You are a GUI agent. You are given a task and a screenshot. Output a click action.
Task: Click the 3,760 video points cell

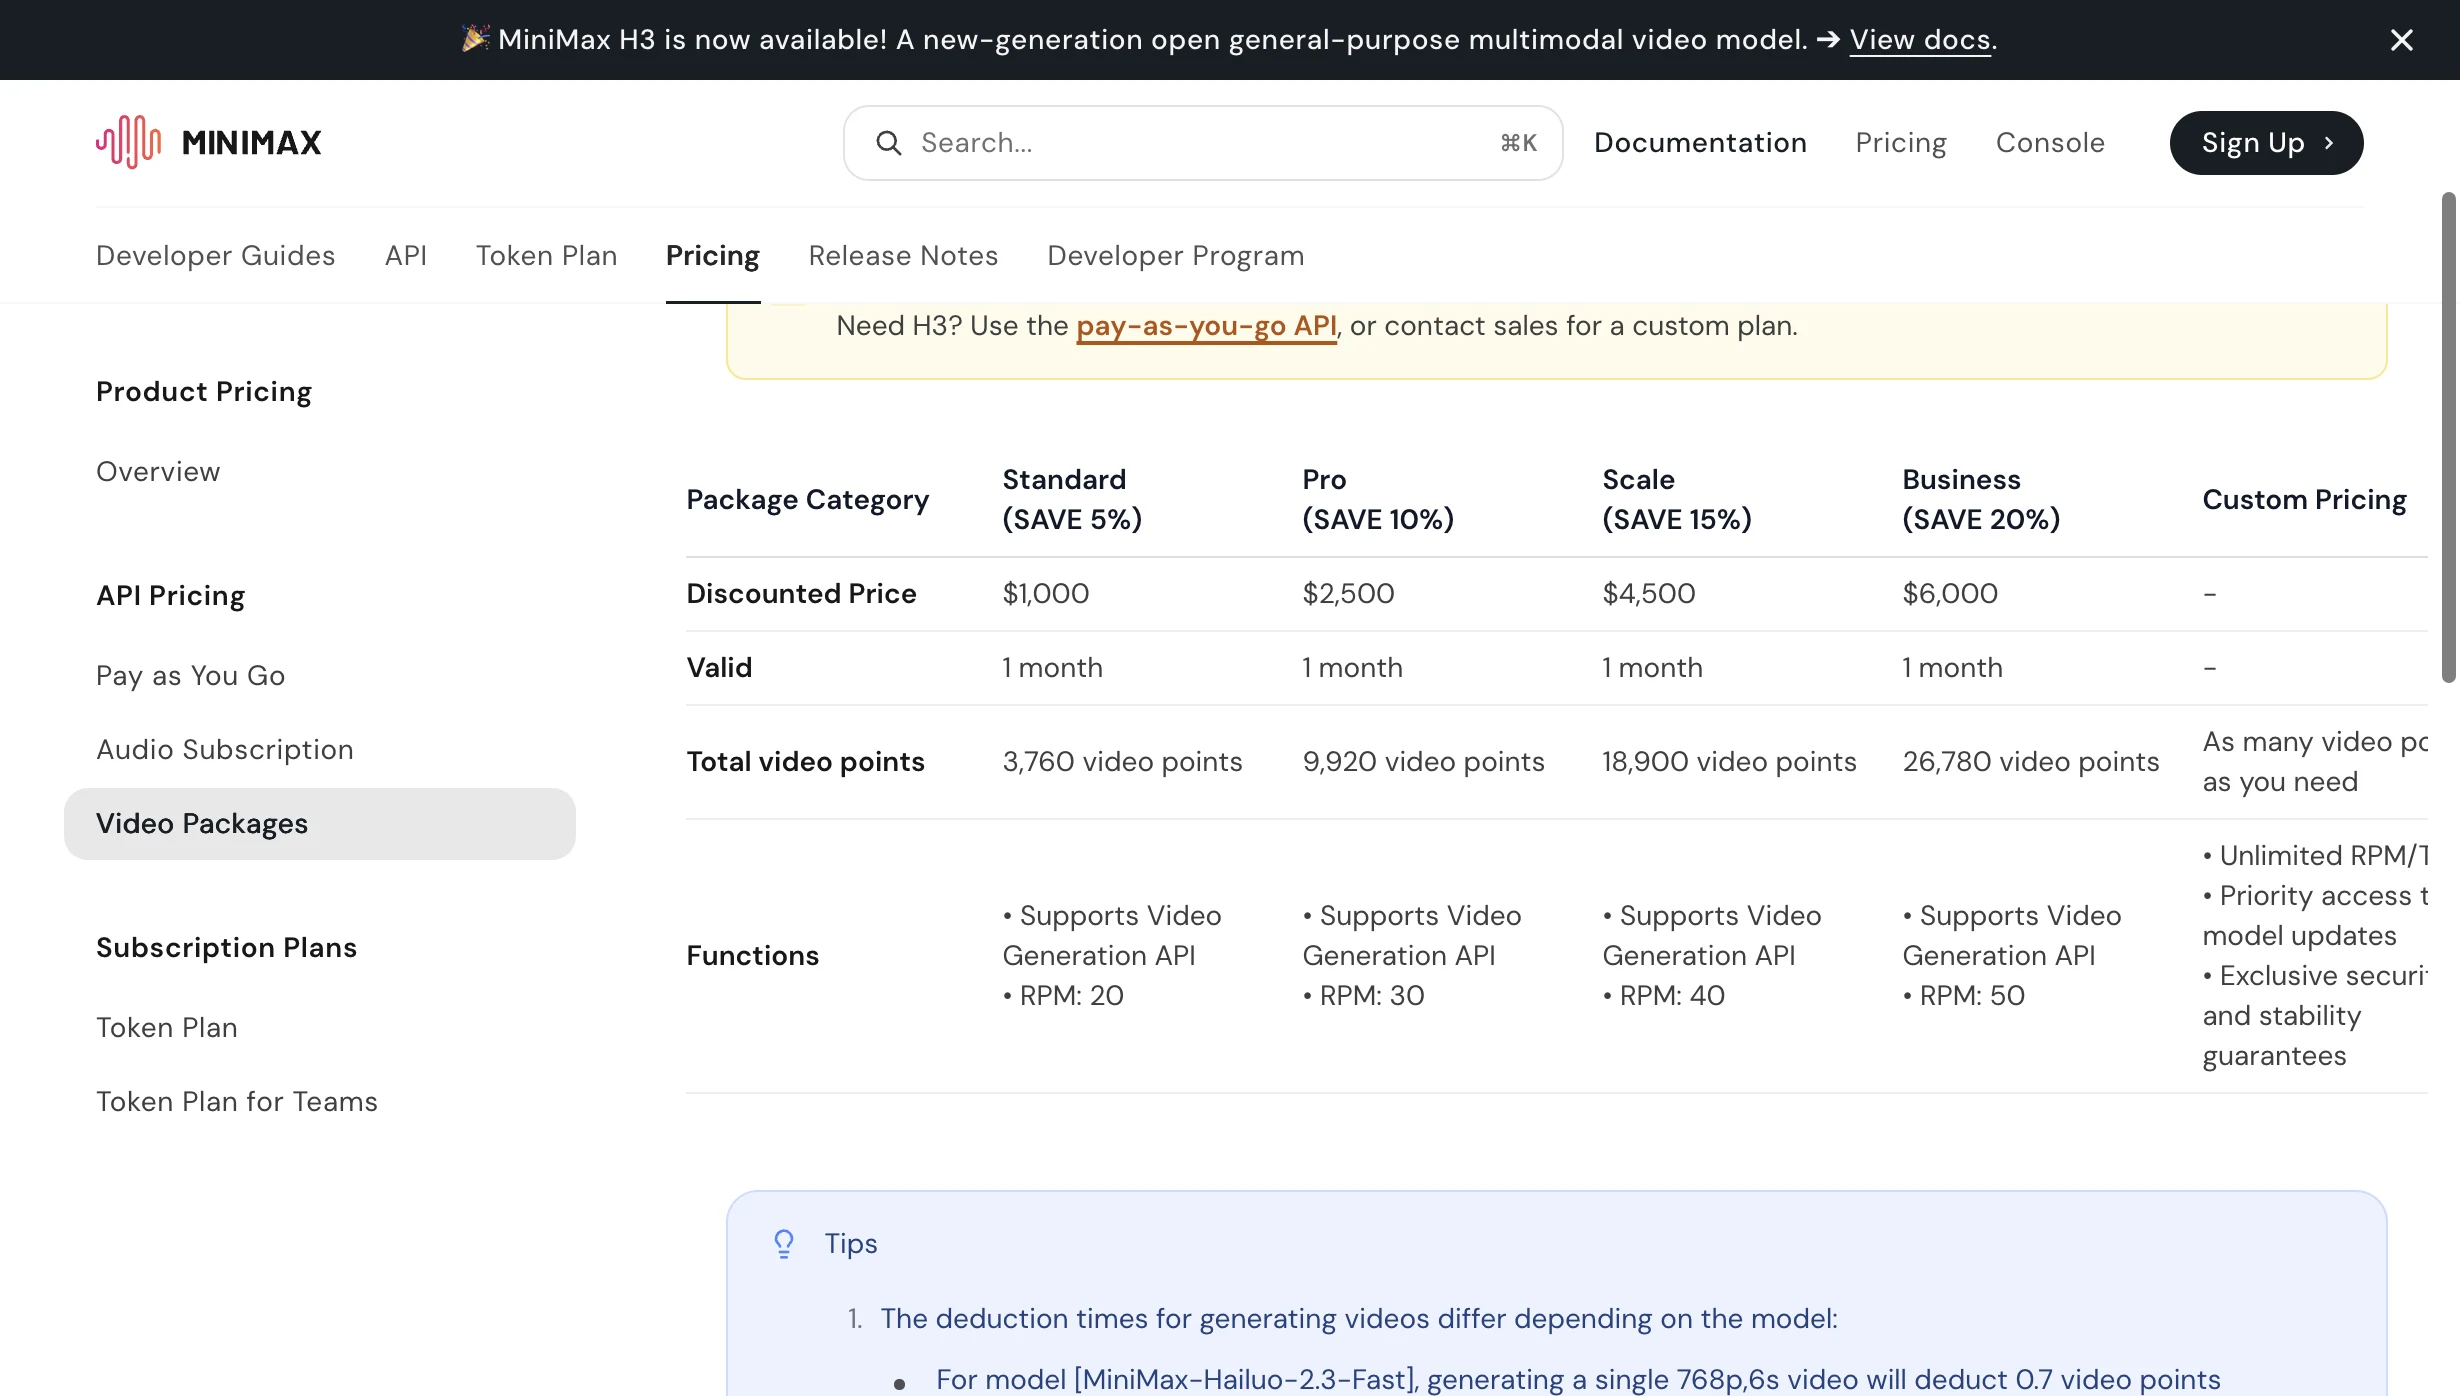pos(1123,762)
